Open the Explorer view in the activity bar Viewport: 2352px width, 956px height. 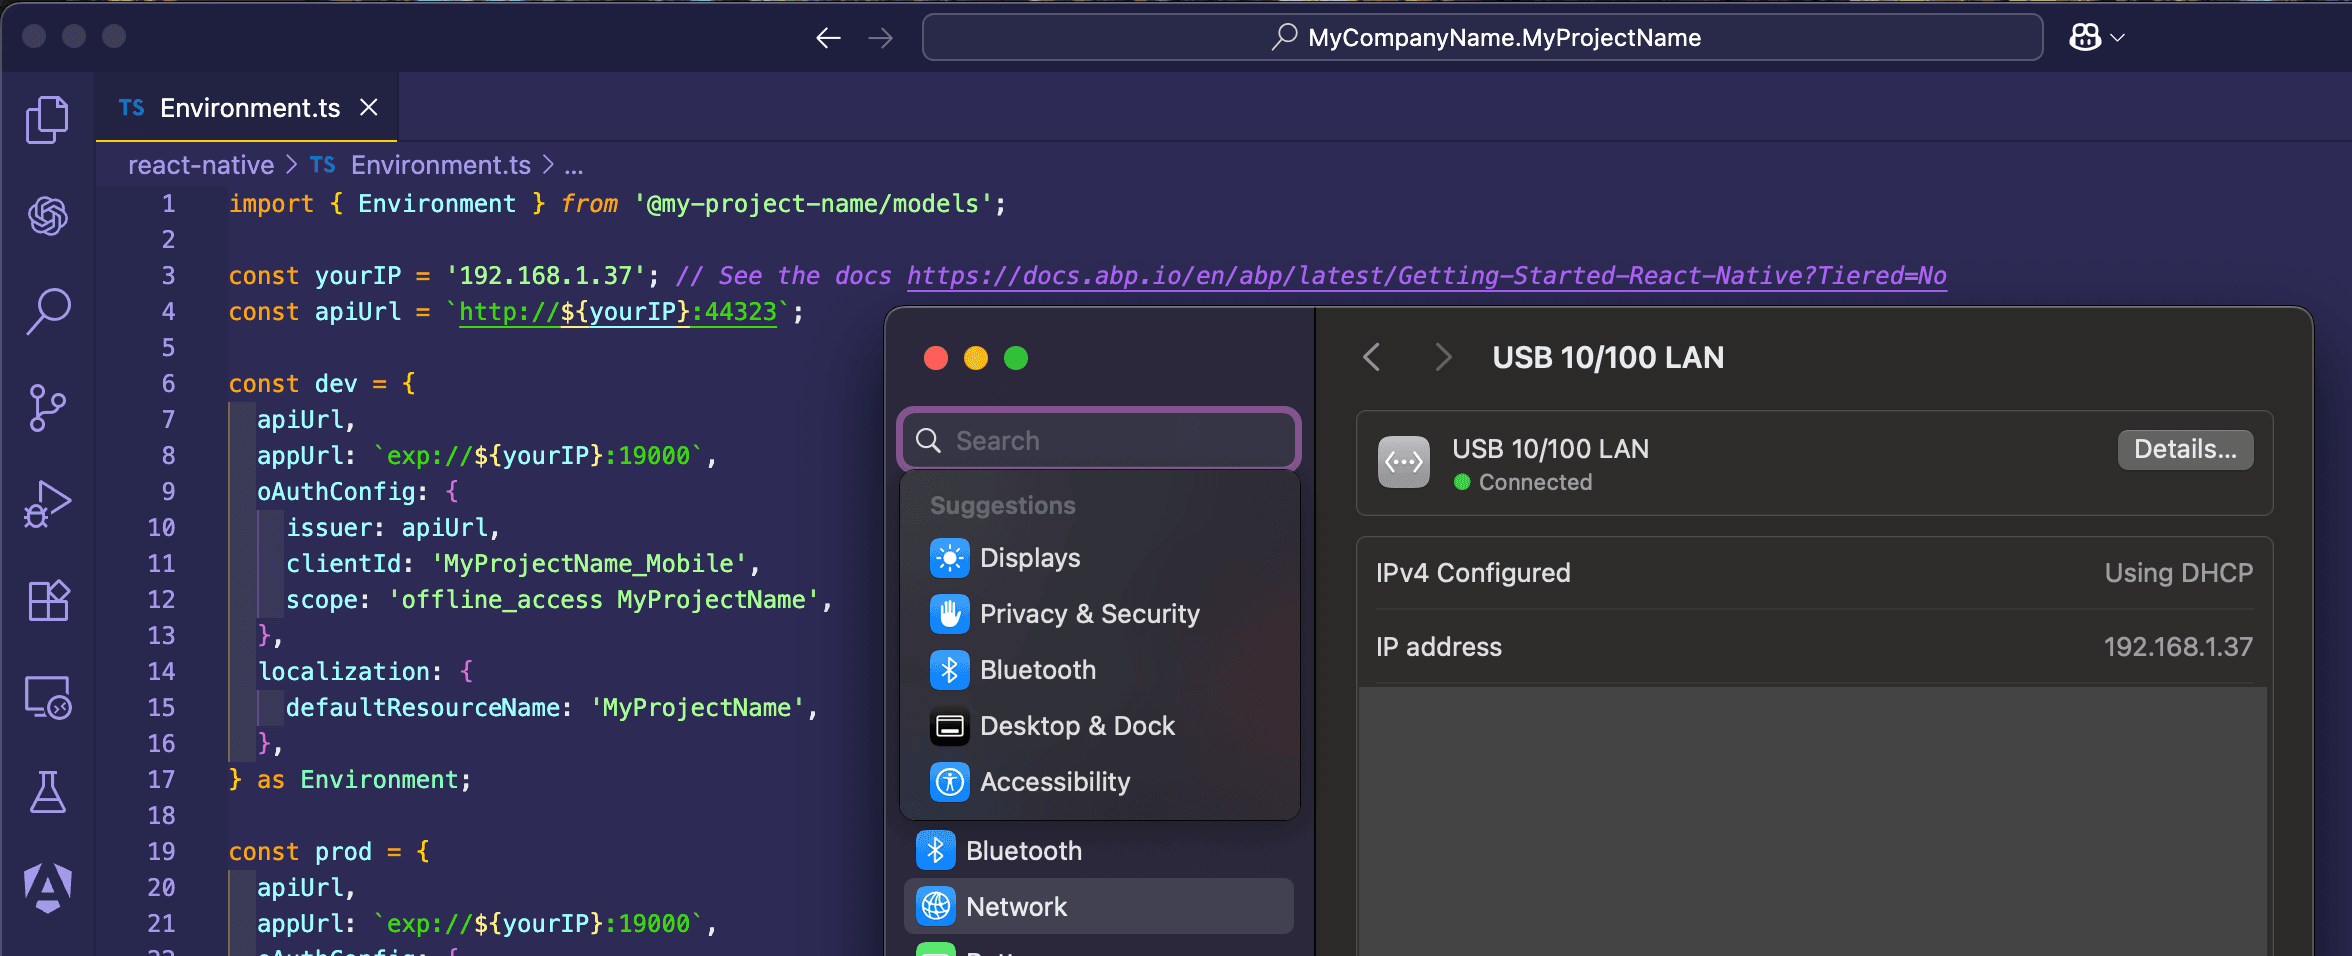pyautogui.click(x=46, y=119)
